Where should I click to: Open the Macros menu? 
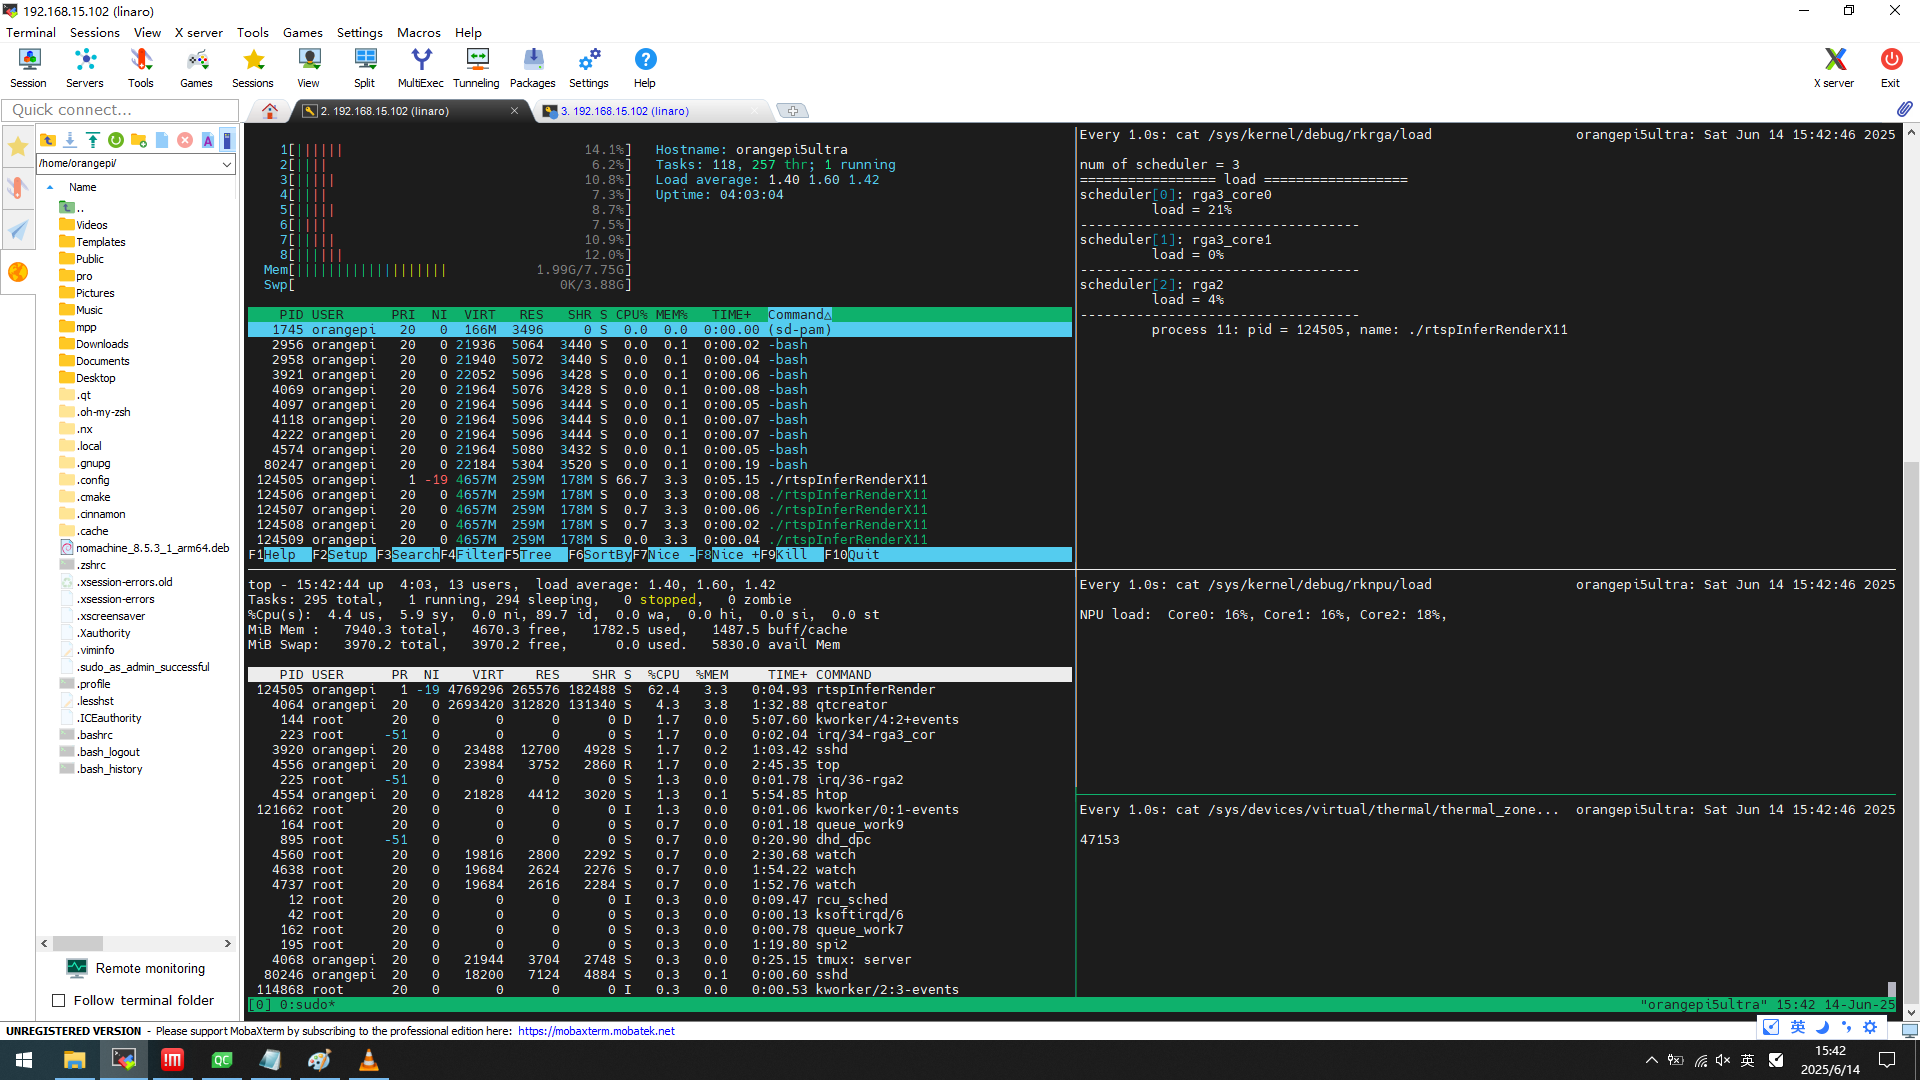[x=418, y=32]
